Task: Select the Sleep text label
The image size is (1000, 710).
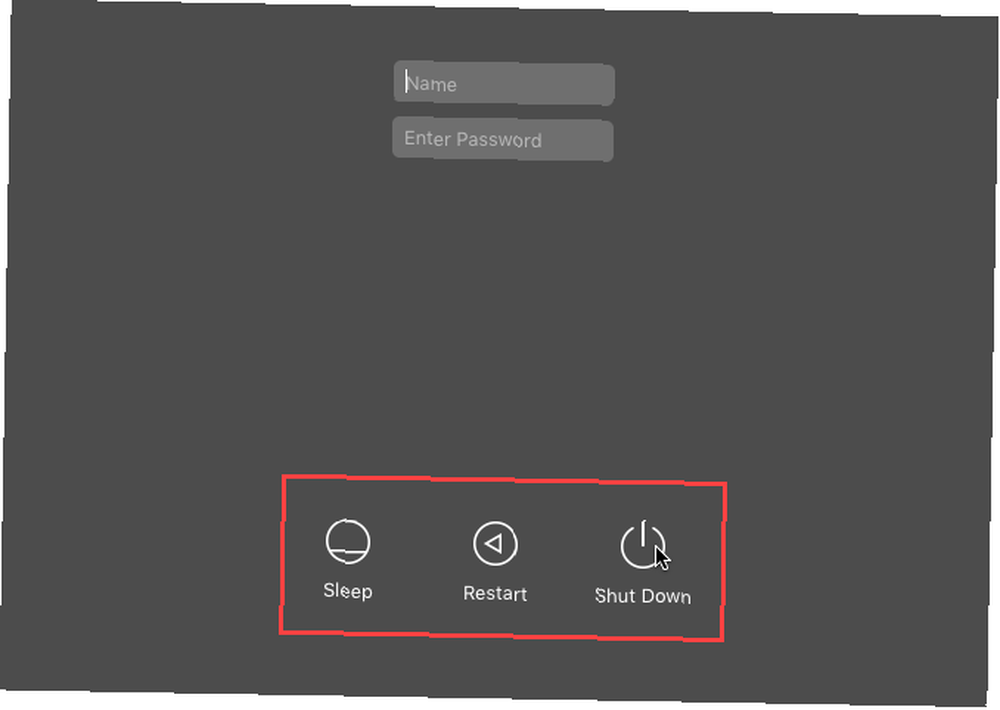Action: tap(348, 591)
